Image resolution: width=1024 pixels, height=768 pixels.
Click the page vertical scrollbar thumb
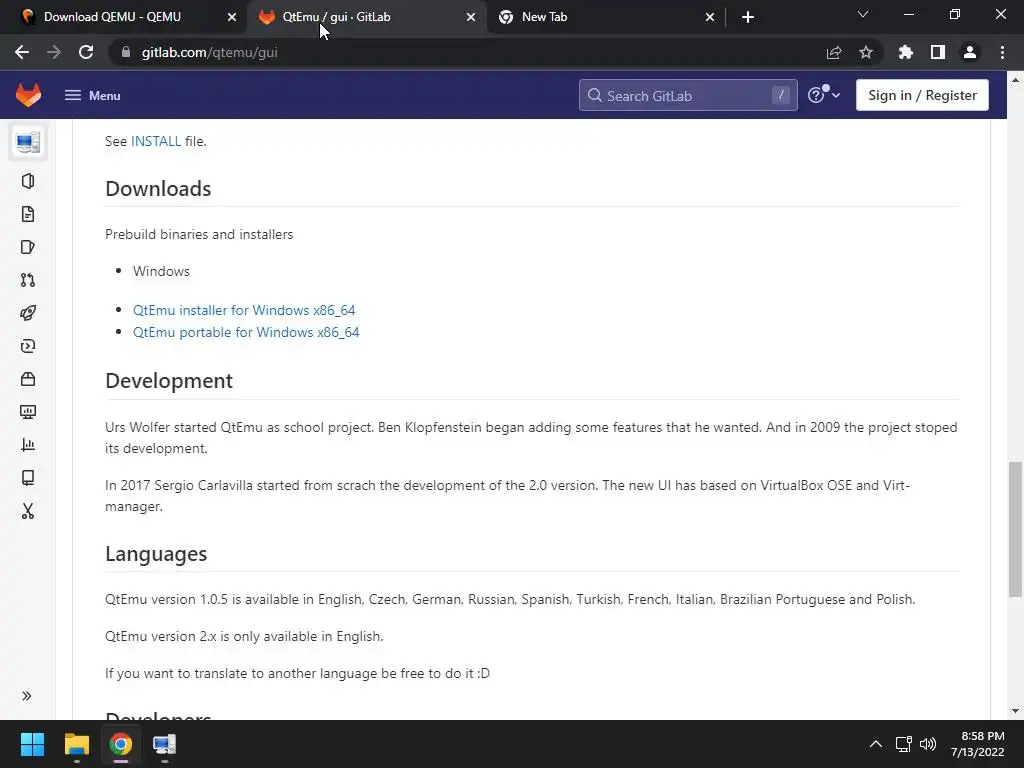(1015, 530)
